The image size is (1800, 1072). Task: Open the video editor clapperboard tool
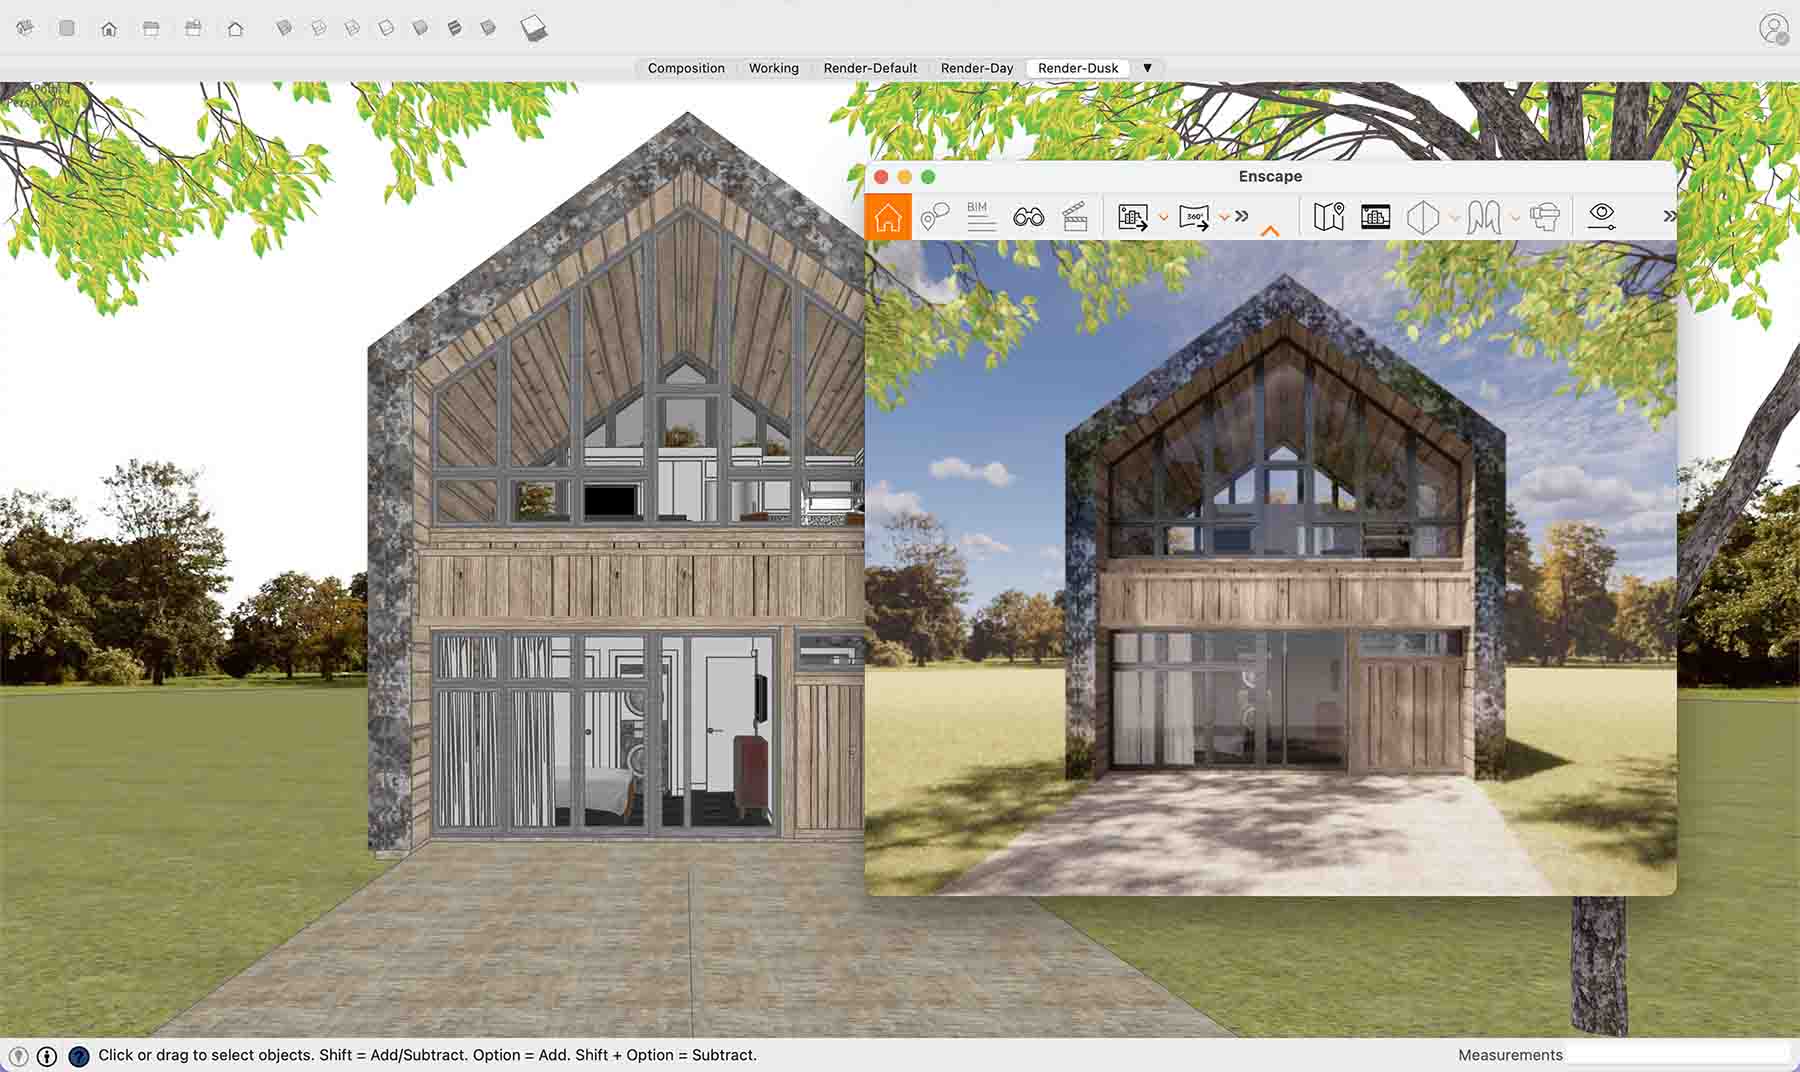tap(1076, 217)
